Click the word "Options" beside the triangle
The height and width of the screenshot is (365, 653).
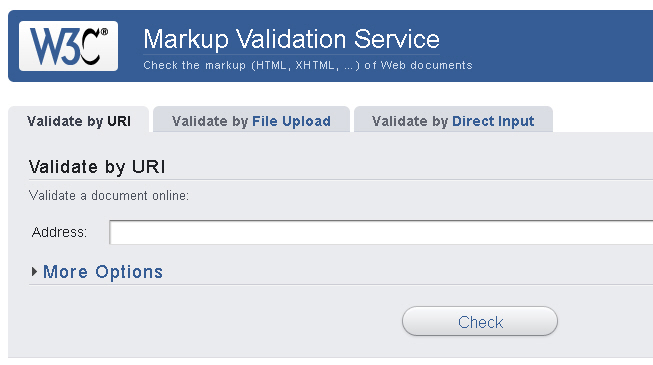pyautogui.click(x=129, y=272)
